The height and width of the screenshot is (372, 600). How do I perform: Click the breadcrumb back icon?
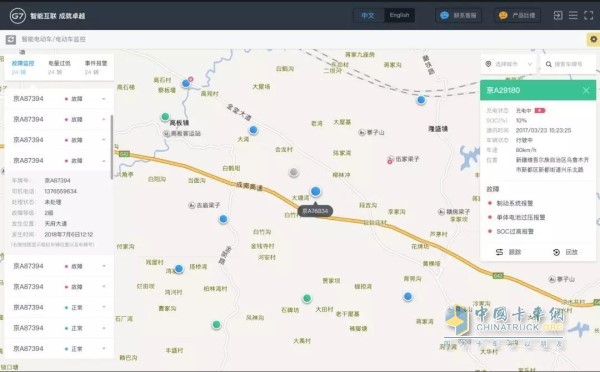[x=11, y=39]
